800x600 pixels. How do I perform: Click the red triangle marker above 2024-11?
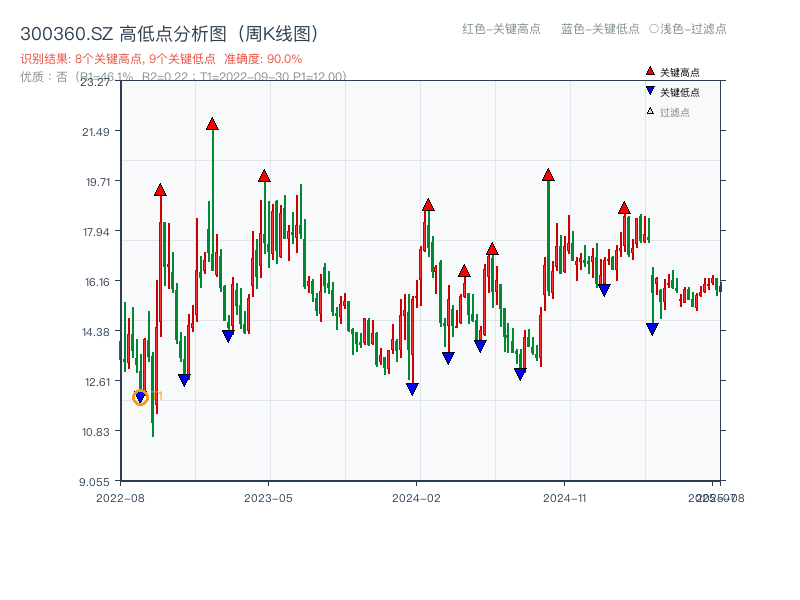click(x=547, y=175)
